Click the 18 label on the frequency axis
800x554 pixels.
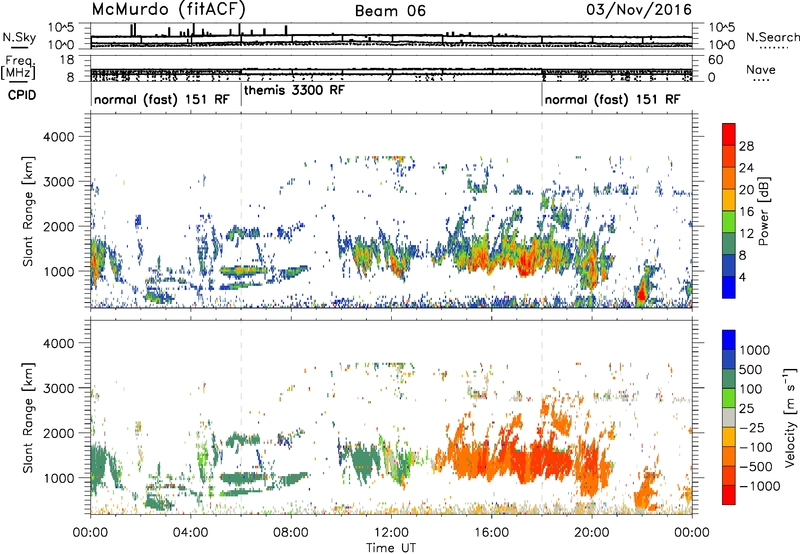click(x=66, y=60)
